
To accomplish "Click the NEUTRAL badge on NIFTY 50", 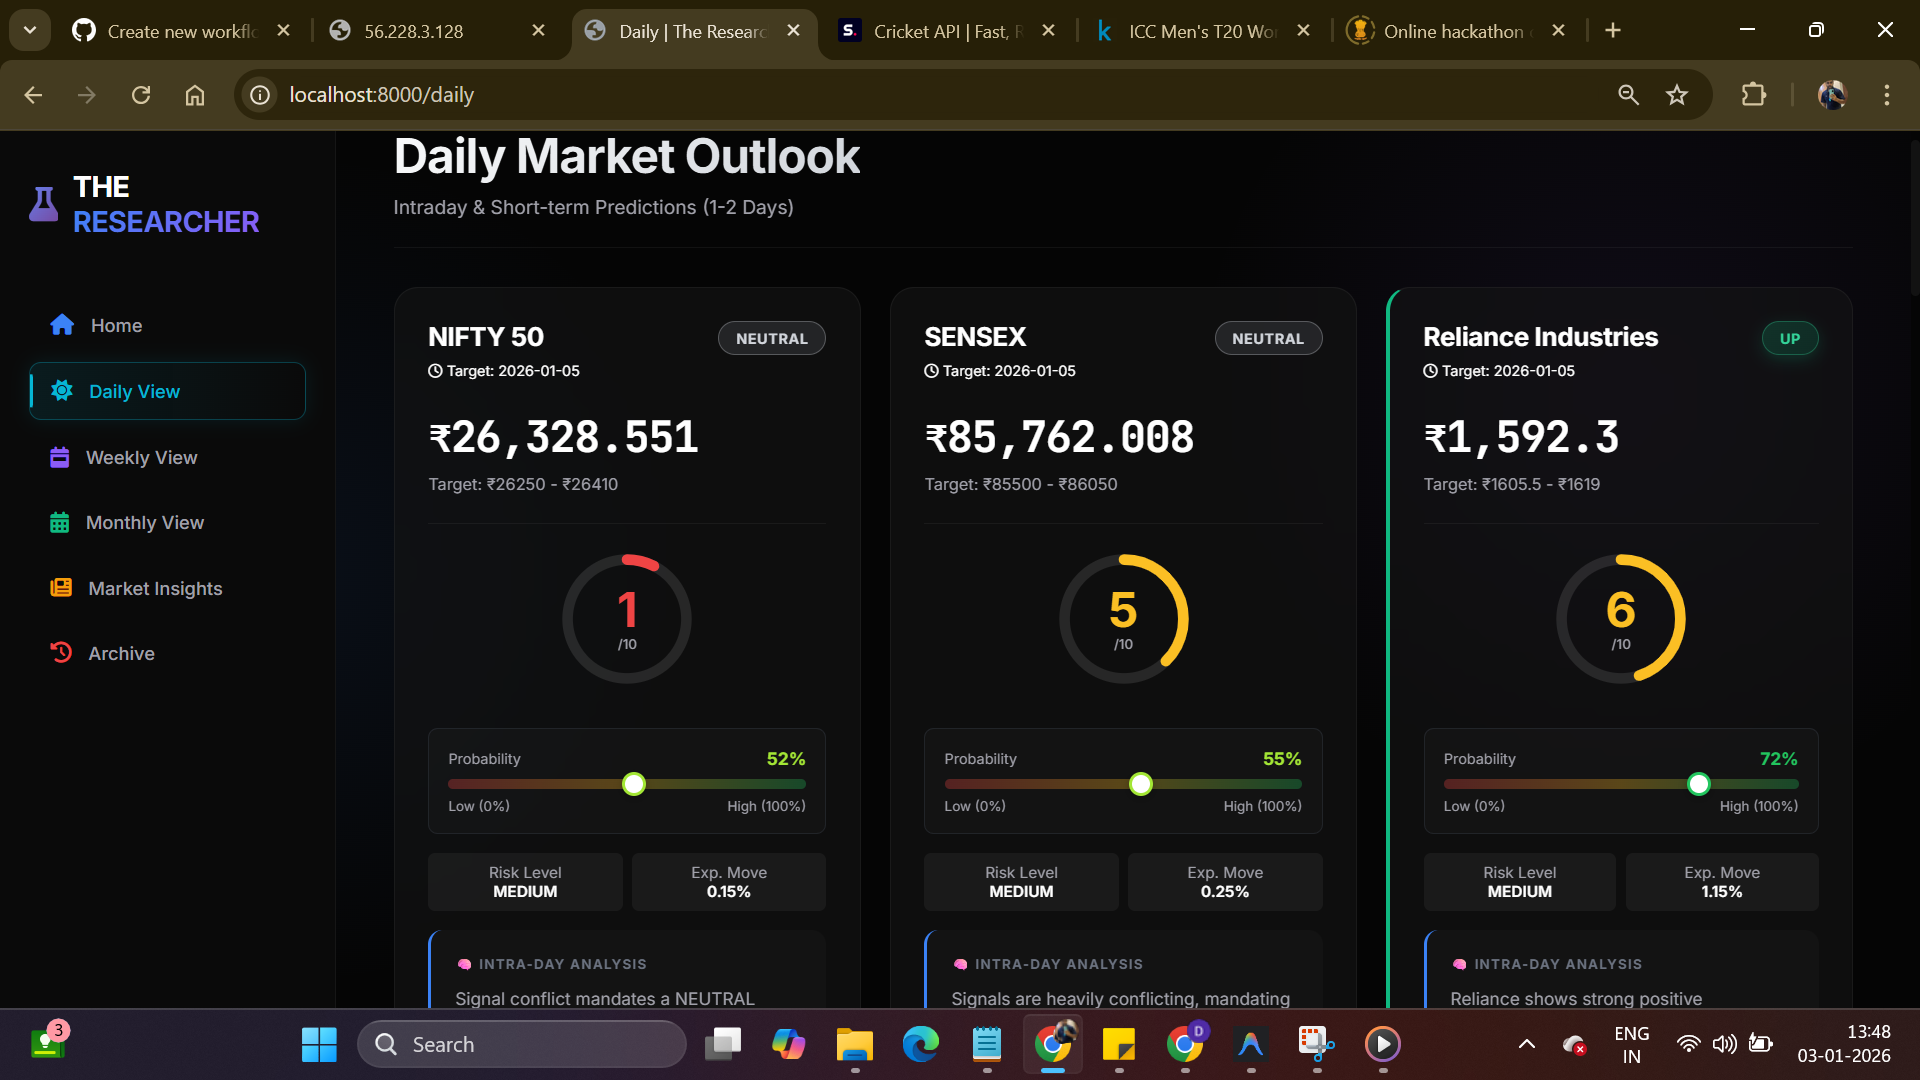I will click(x=771, y=339).
